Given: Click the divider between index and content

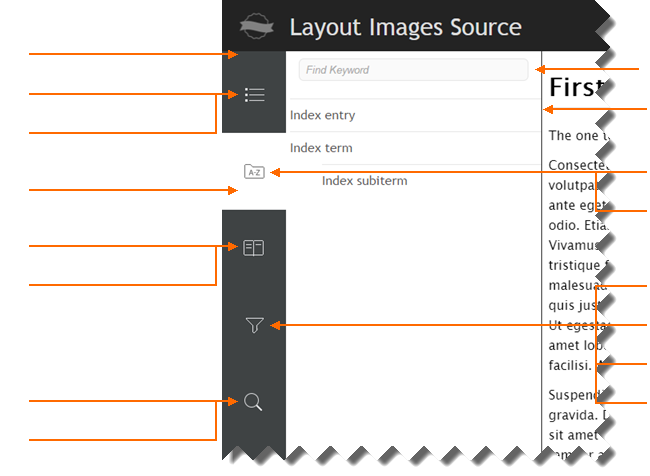Looking at the screenshot, I should click(541, 300).
